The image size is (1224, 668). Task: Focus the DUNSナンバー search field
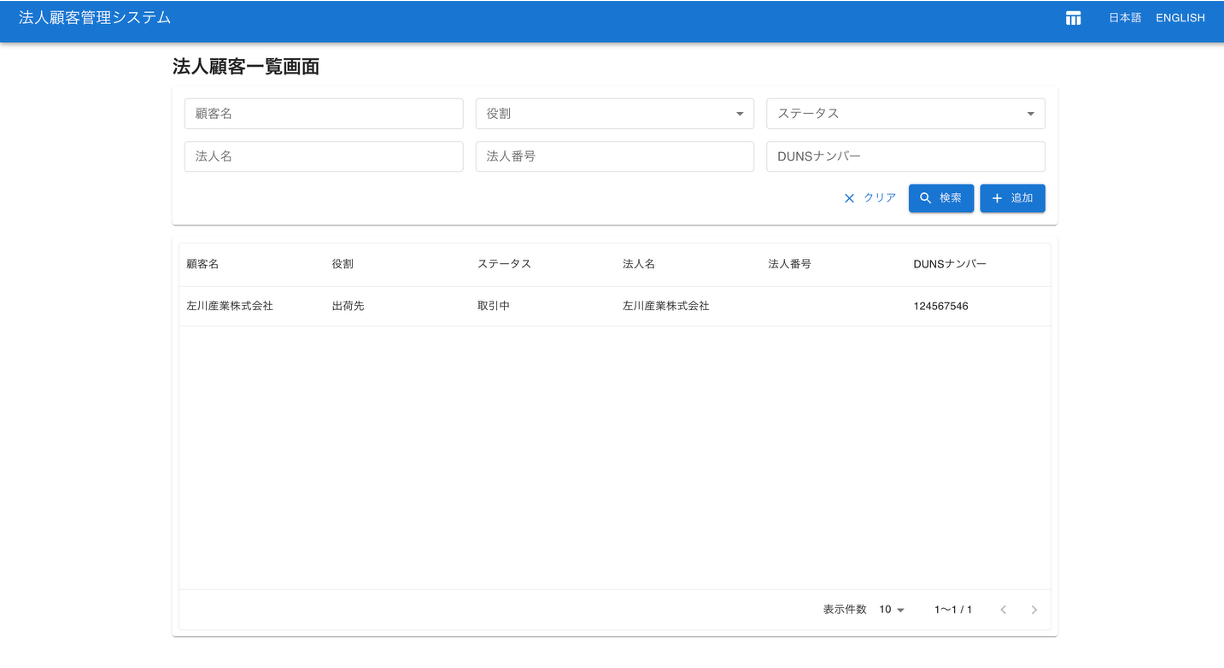tap(906, 157)
